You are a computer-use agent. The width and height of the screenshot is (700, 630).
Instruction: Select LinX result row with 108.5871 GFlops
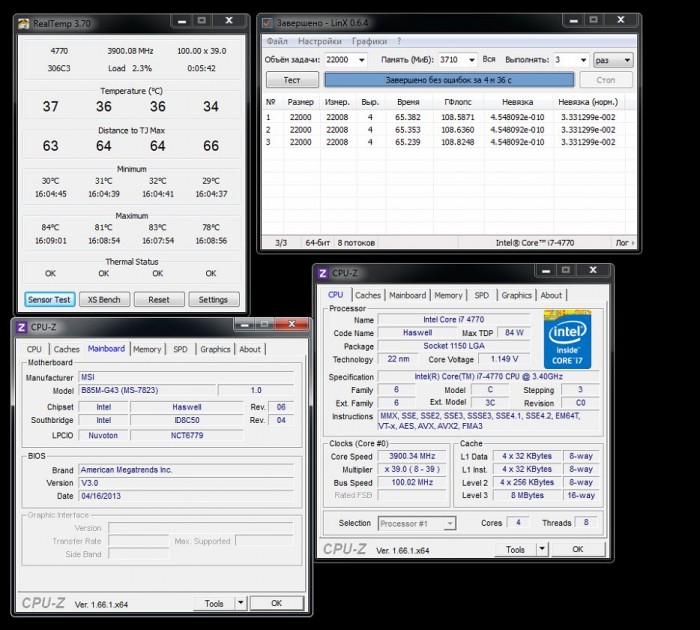click(x=449, y=117)
